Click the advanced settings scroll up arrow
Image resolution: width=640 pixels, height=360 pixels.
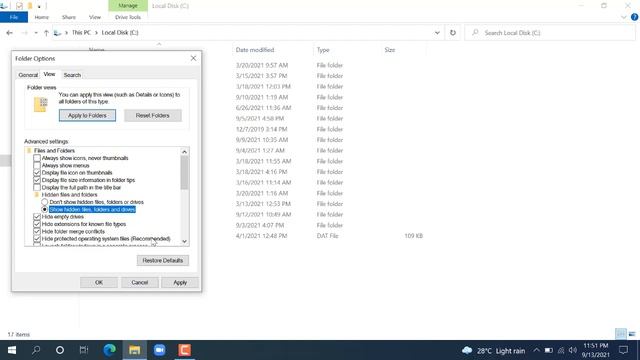point(184,152)
